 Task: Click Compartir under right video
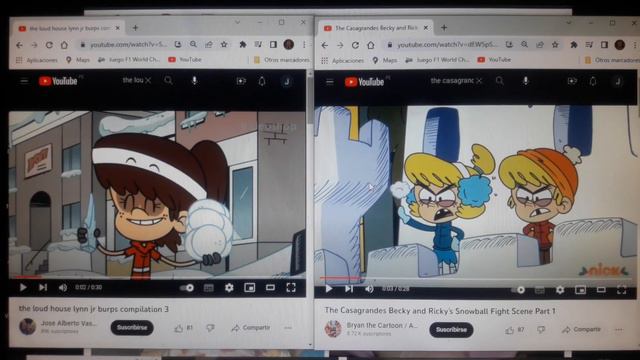(x=582, y=330)
